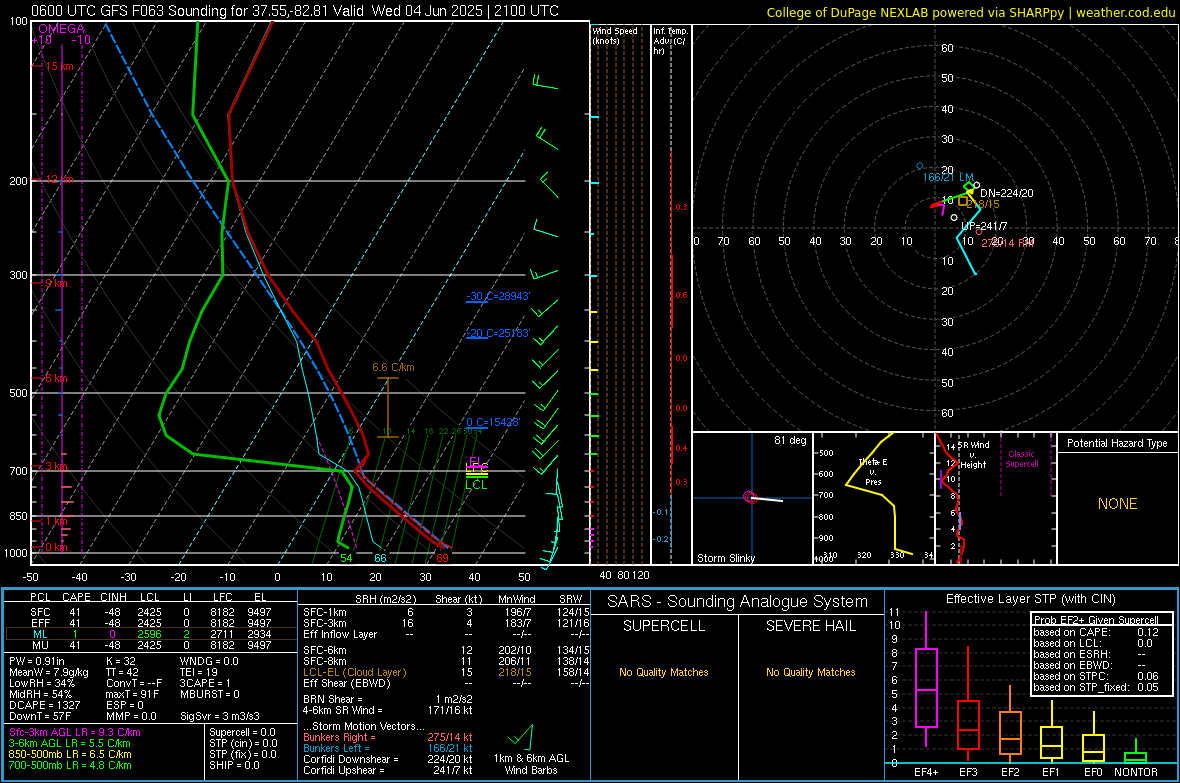Click the Eff Shear (EBWD) row
The image size is (1180, 783).
pyautogui.click(x=446, y=683)
